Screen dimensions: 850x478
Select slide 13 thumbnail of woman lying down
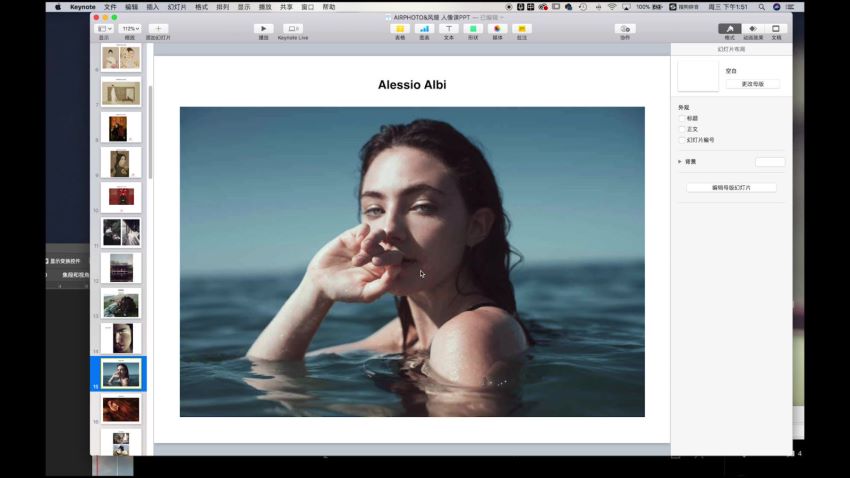(x=121, y=303)
